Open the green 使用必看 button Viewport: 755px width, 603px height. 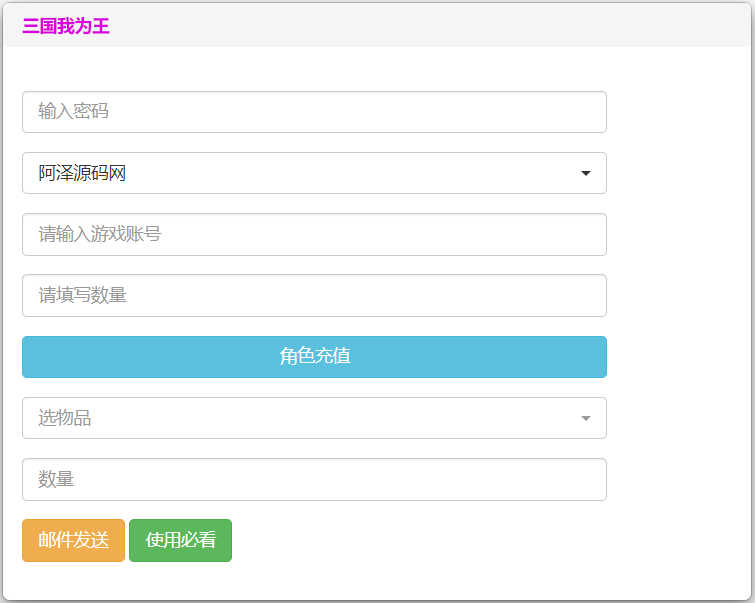[x=180, y=541]
